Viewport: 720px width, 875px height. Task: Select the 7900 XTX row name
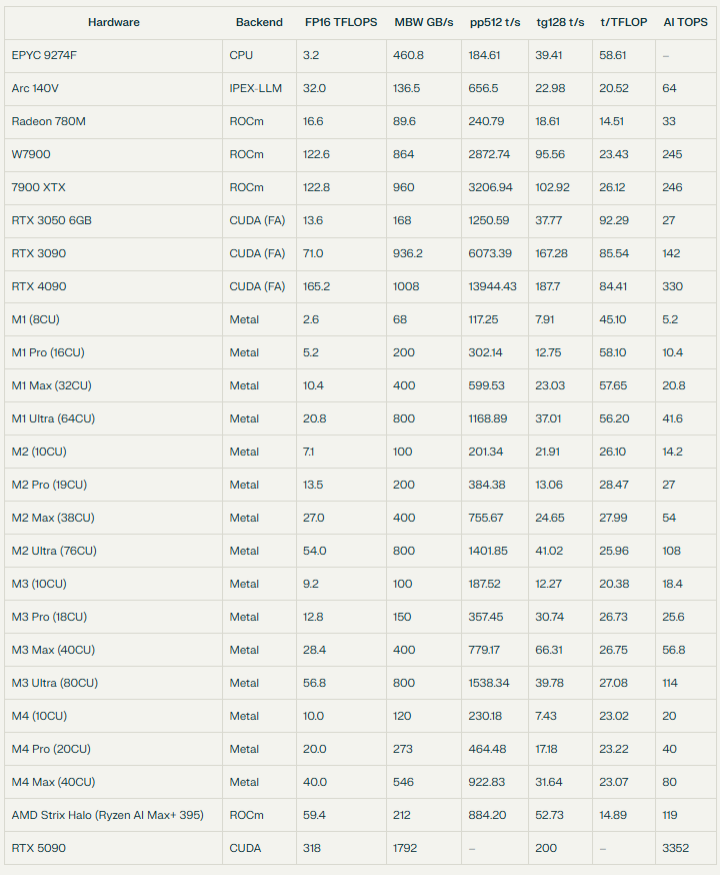click(39, 188)
